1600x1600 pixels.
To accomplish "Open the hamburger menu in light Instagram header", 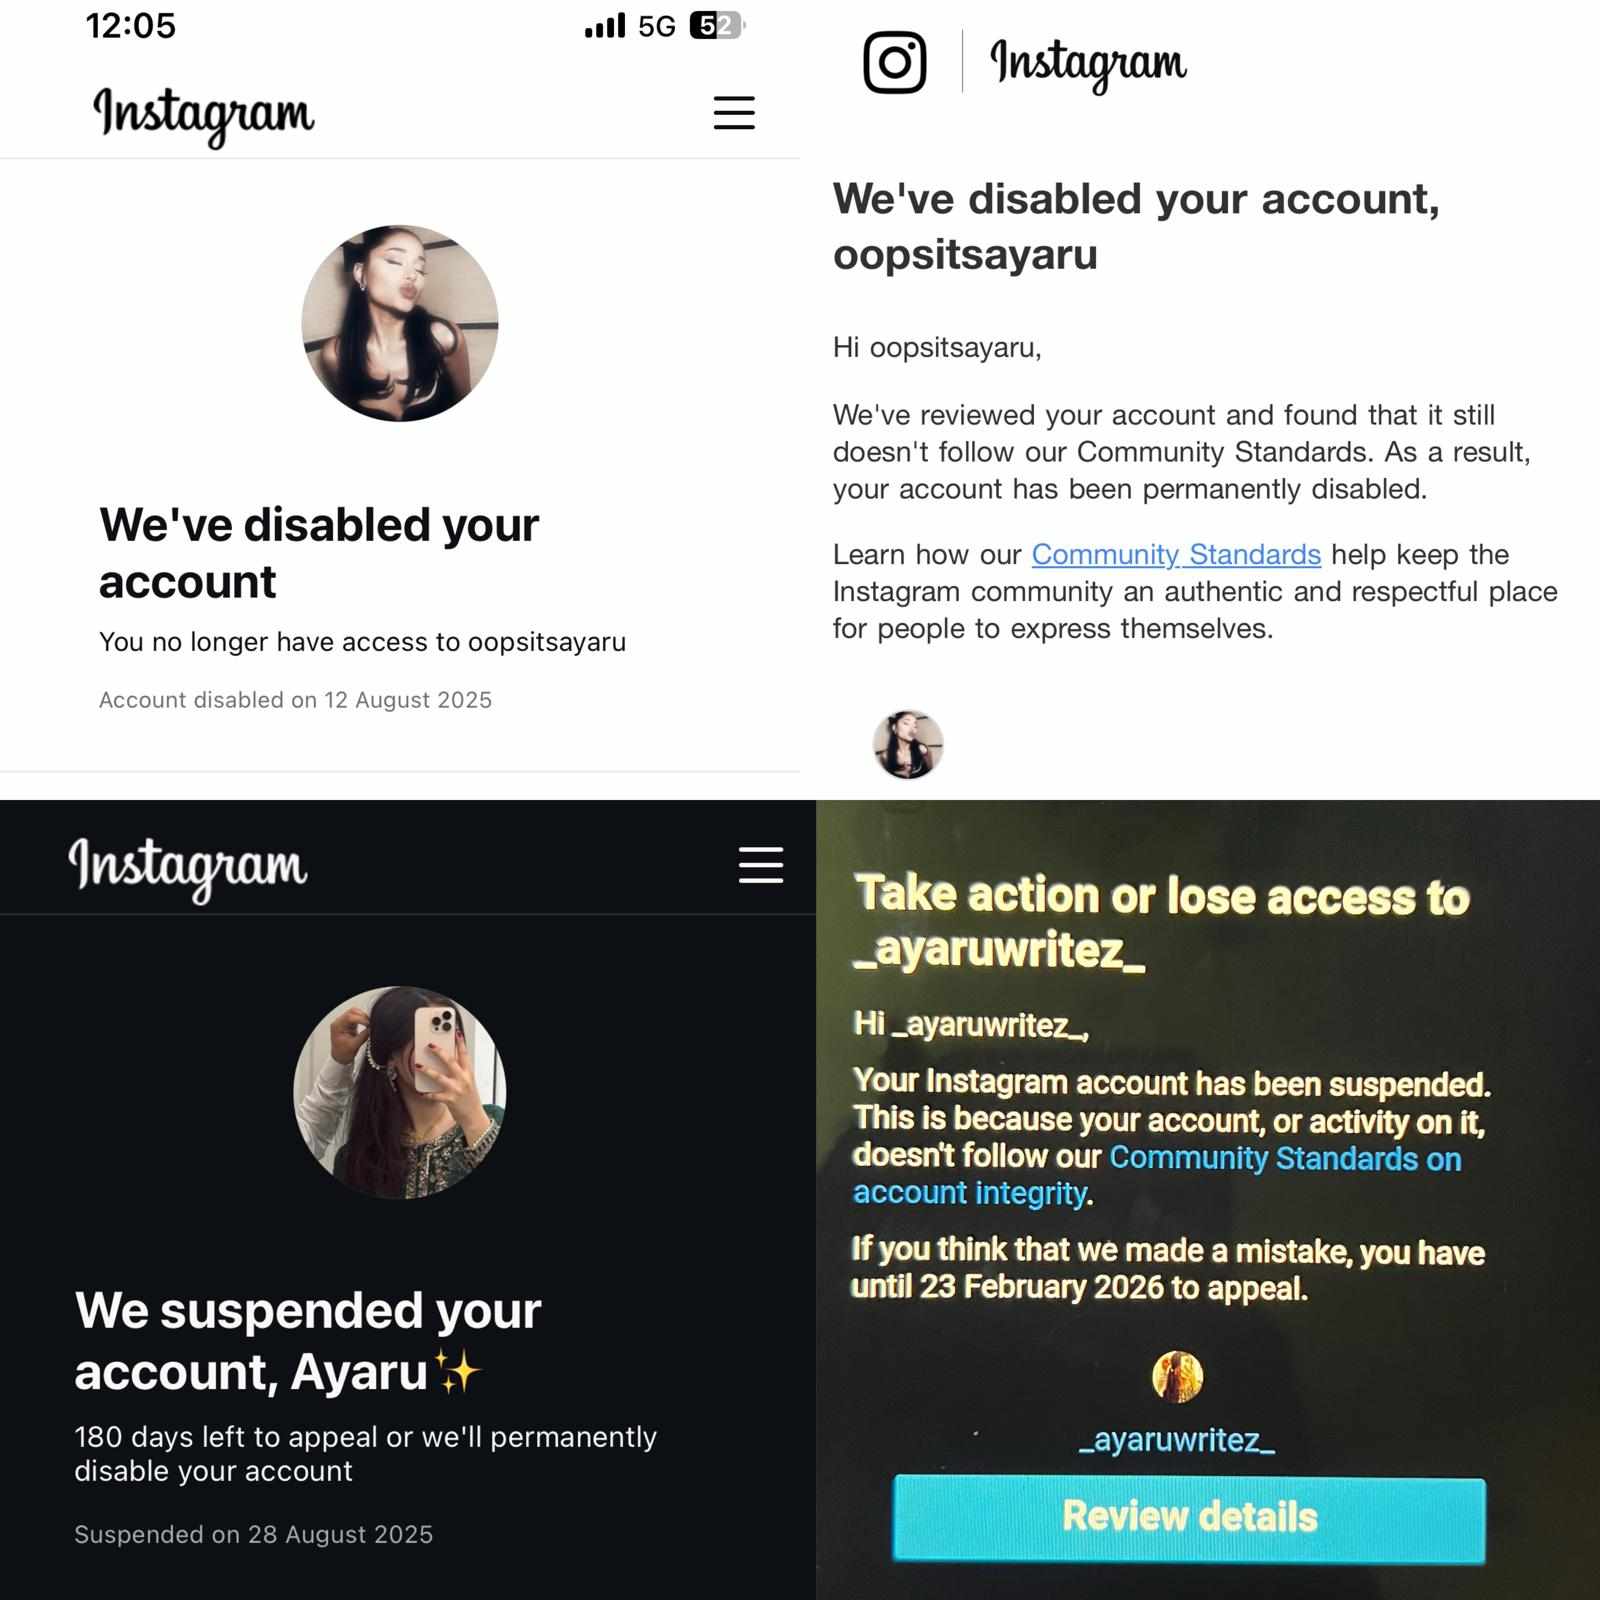I will (x=734, y=113).
